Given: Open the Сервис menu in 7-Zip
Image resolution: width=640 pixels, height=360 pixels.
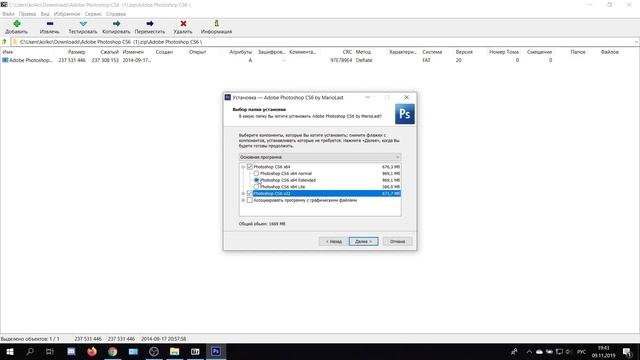Looking at the screenshot, I should 93,14.
